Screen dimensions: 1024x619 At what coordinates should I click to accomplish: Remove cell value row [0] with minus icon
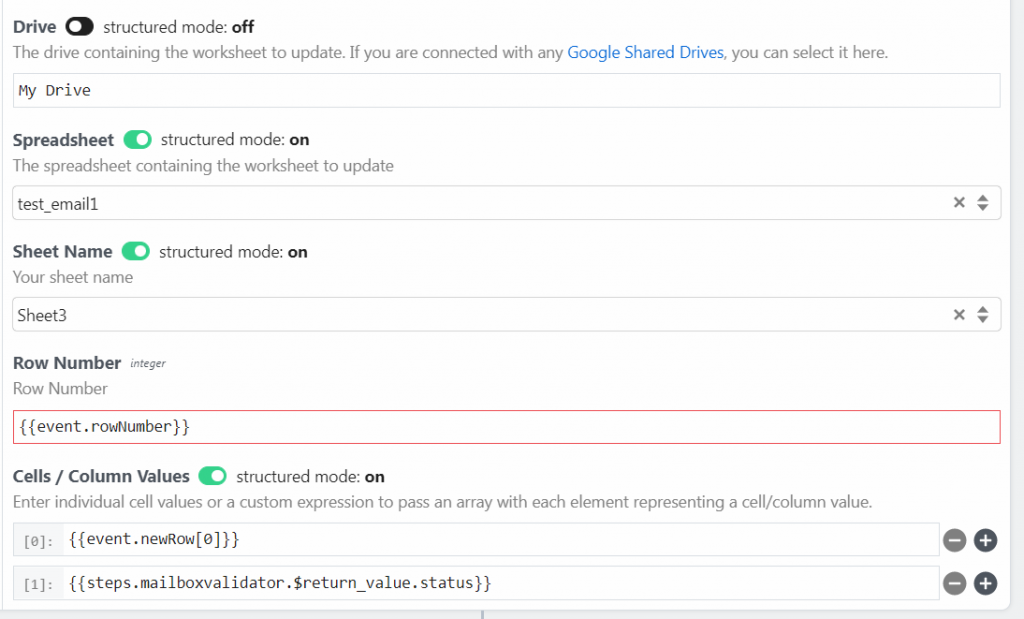(954, 541)
